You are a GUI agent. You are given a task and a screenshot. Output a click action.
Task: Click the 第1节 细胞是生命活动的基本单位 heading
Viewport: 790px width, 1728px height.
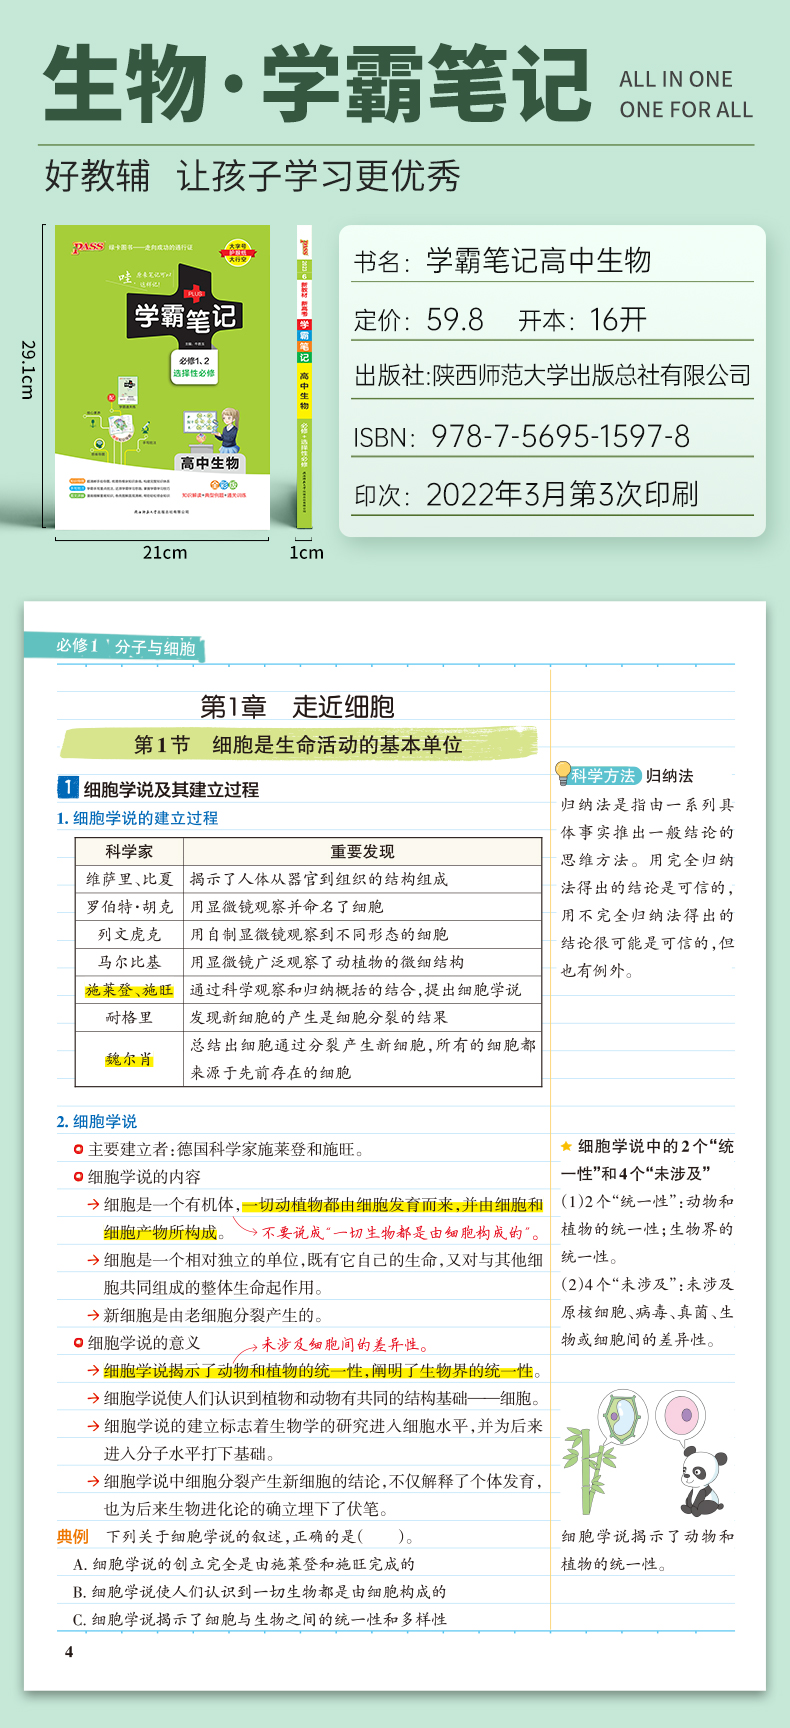tap(298, 745)
